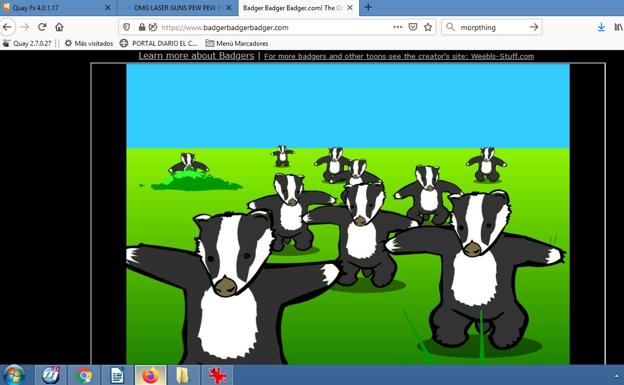
Task: Open the library sidebar icon
Action: coord(618,27)
